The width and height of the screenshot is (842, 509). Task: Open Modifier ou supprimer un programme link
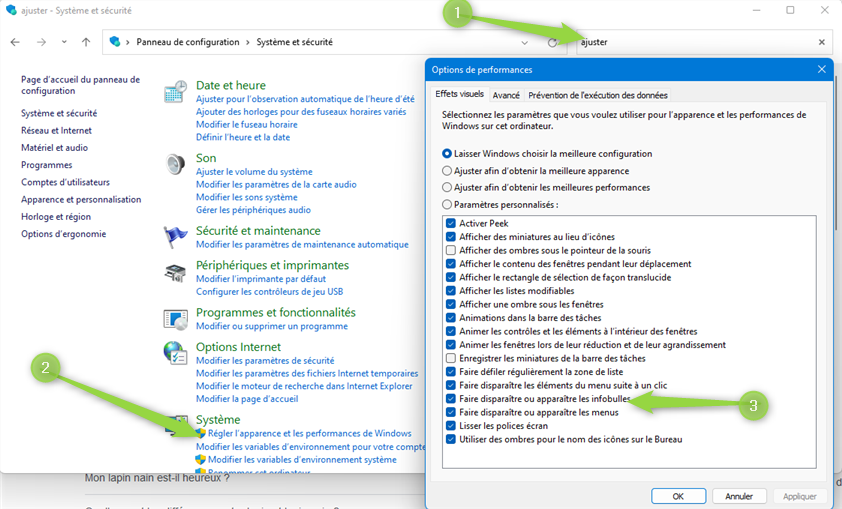(x=272, y=326)
